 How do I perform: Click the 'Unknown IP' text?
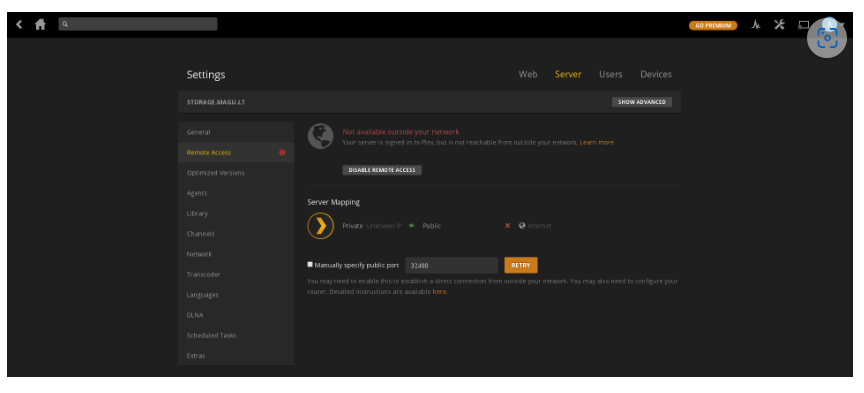[384, 226]
